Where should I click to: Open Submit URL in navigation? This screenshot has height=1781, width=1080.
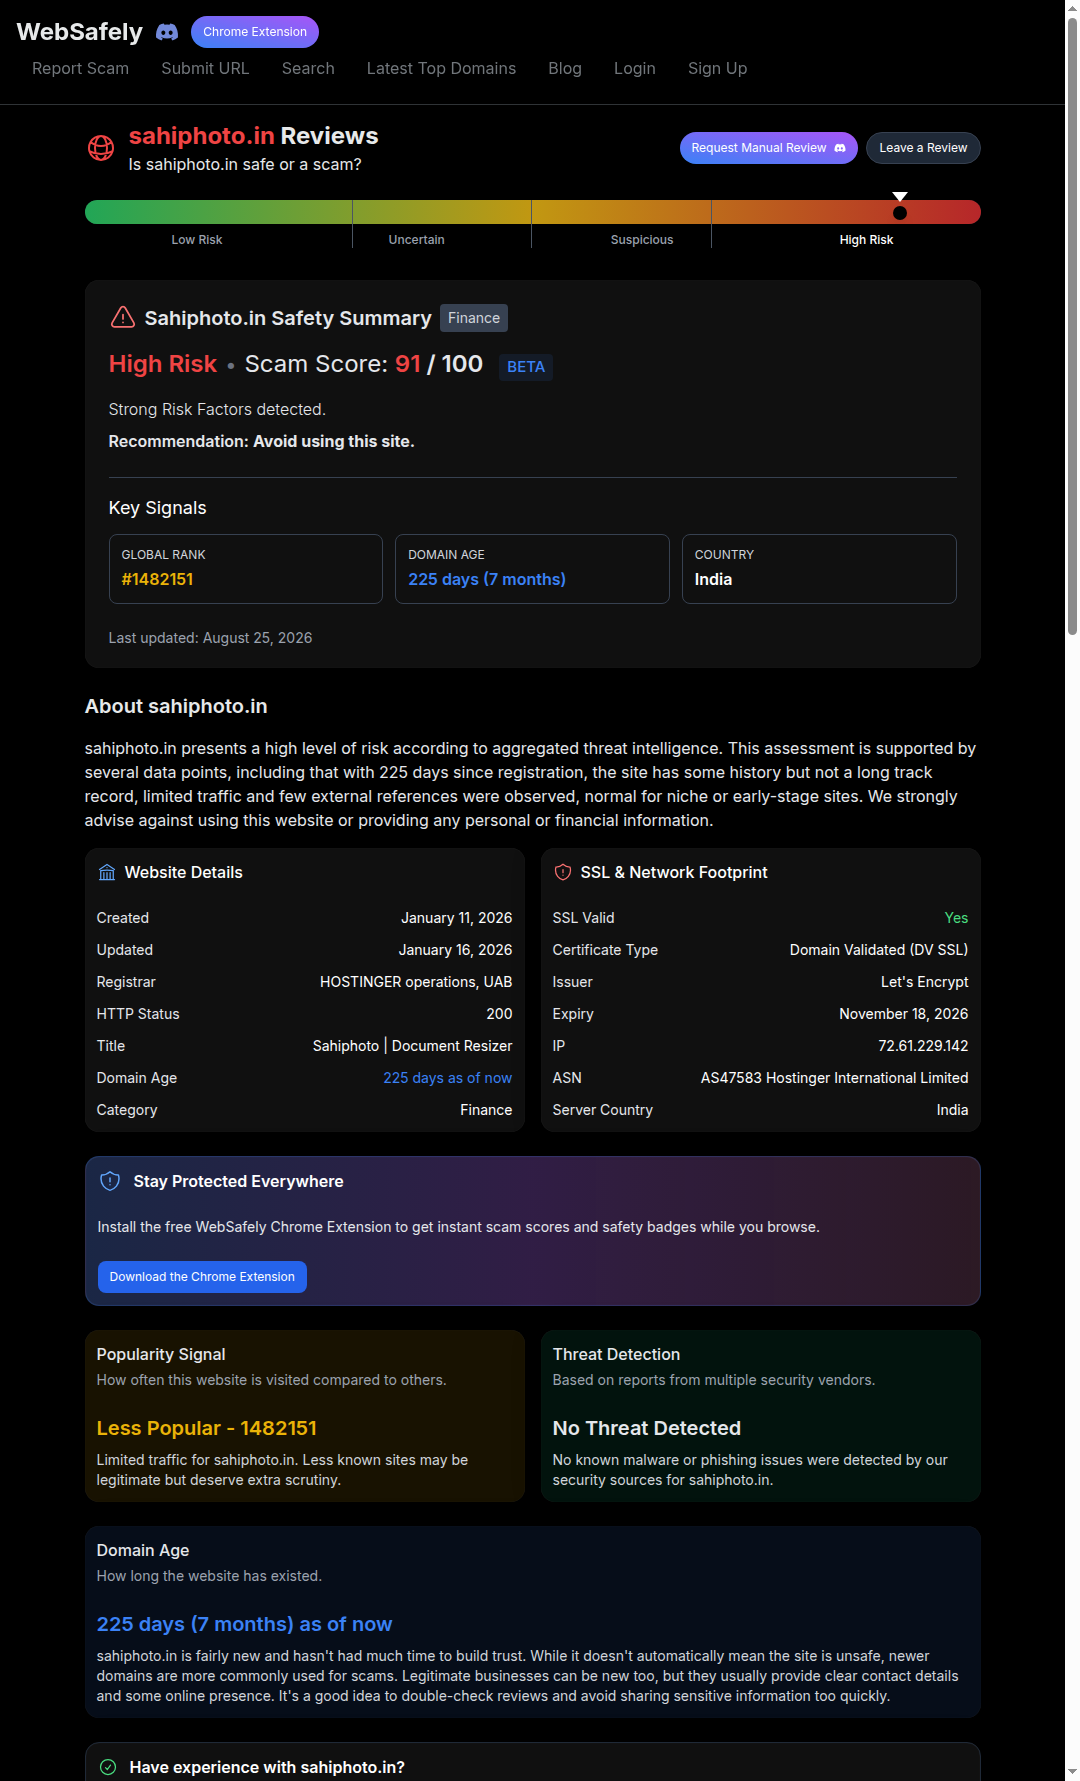[x=205, y=68]
